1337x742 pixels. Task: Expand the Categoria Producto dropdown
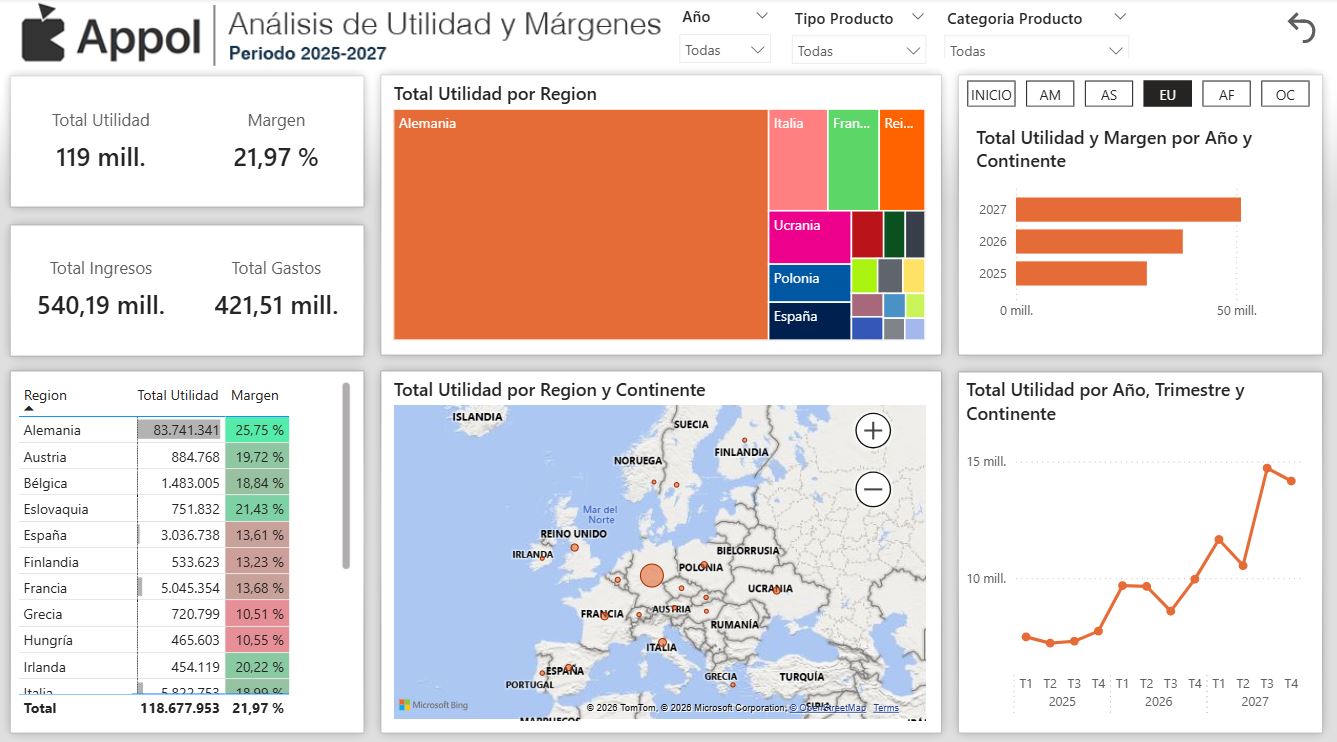pos(1036,51)
